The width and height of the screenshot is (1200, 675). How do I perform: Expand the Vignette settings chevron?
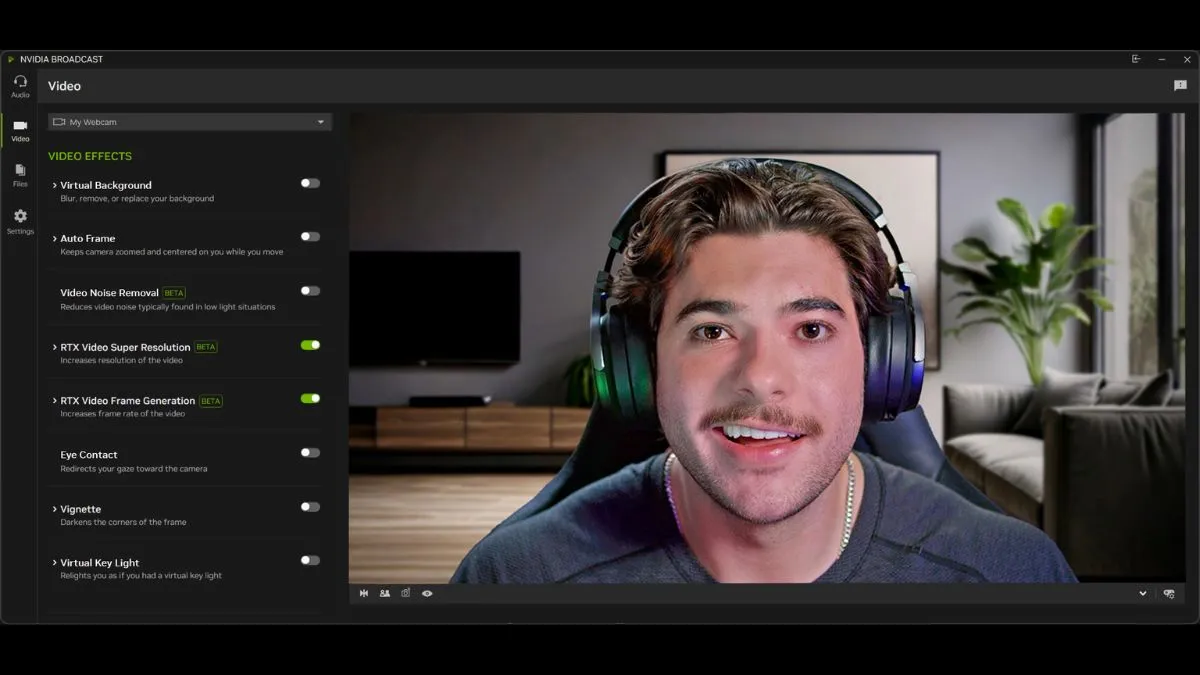(54, 509)
